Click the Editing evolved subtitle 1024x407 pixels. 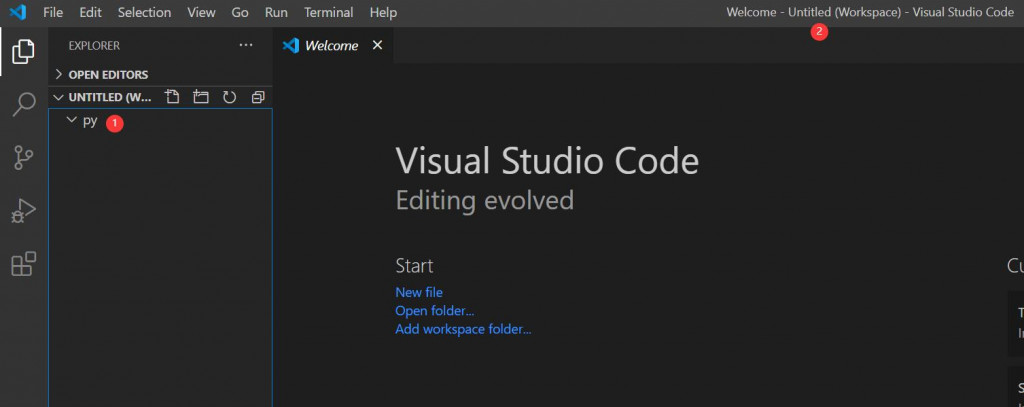485,200
